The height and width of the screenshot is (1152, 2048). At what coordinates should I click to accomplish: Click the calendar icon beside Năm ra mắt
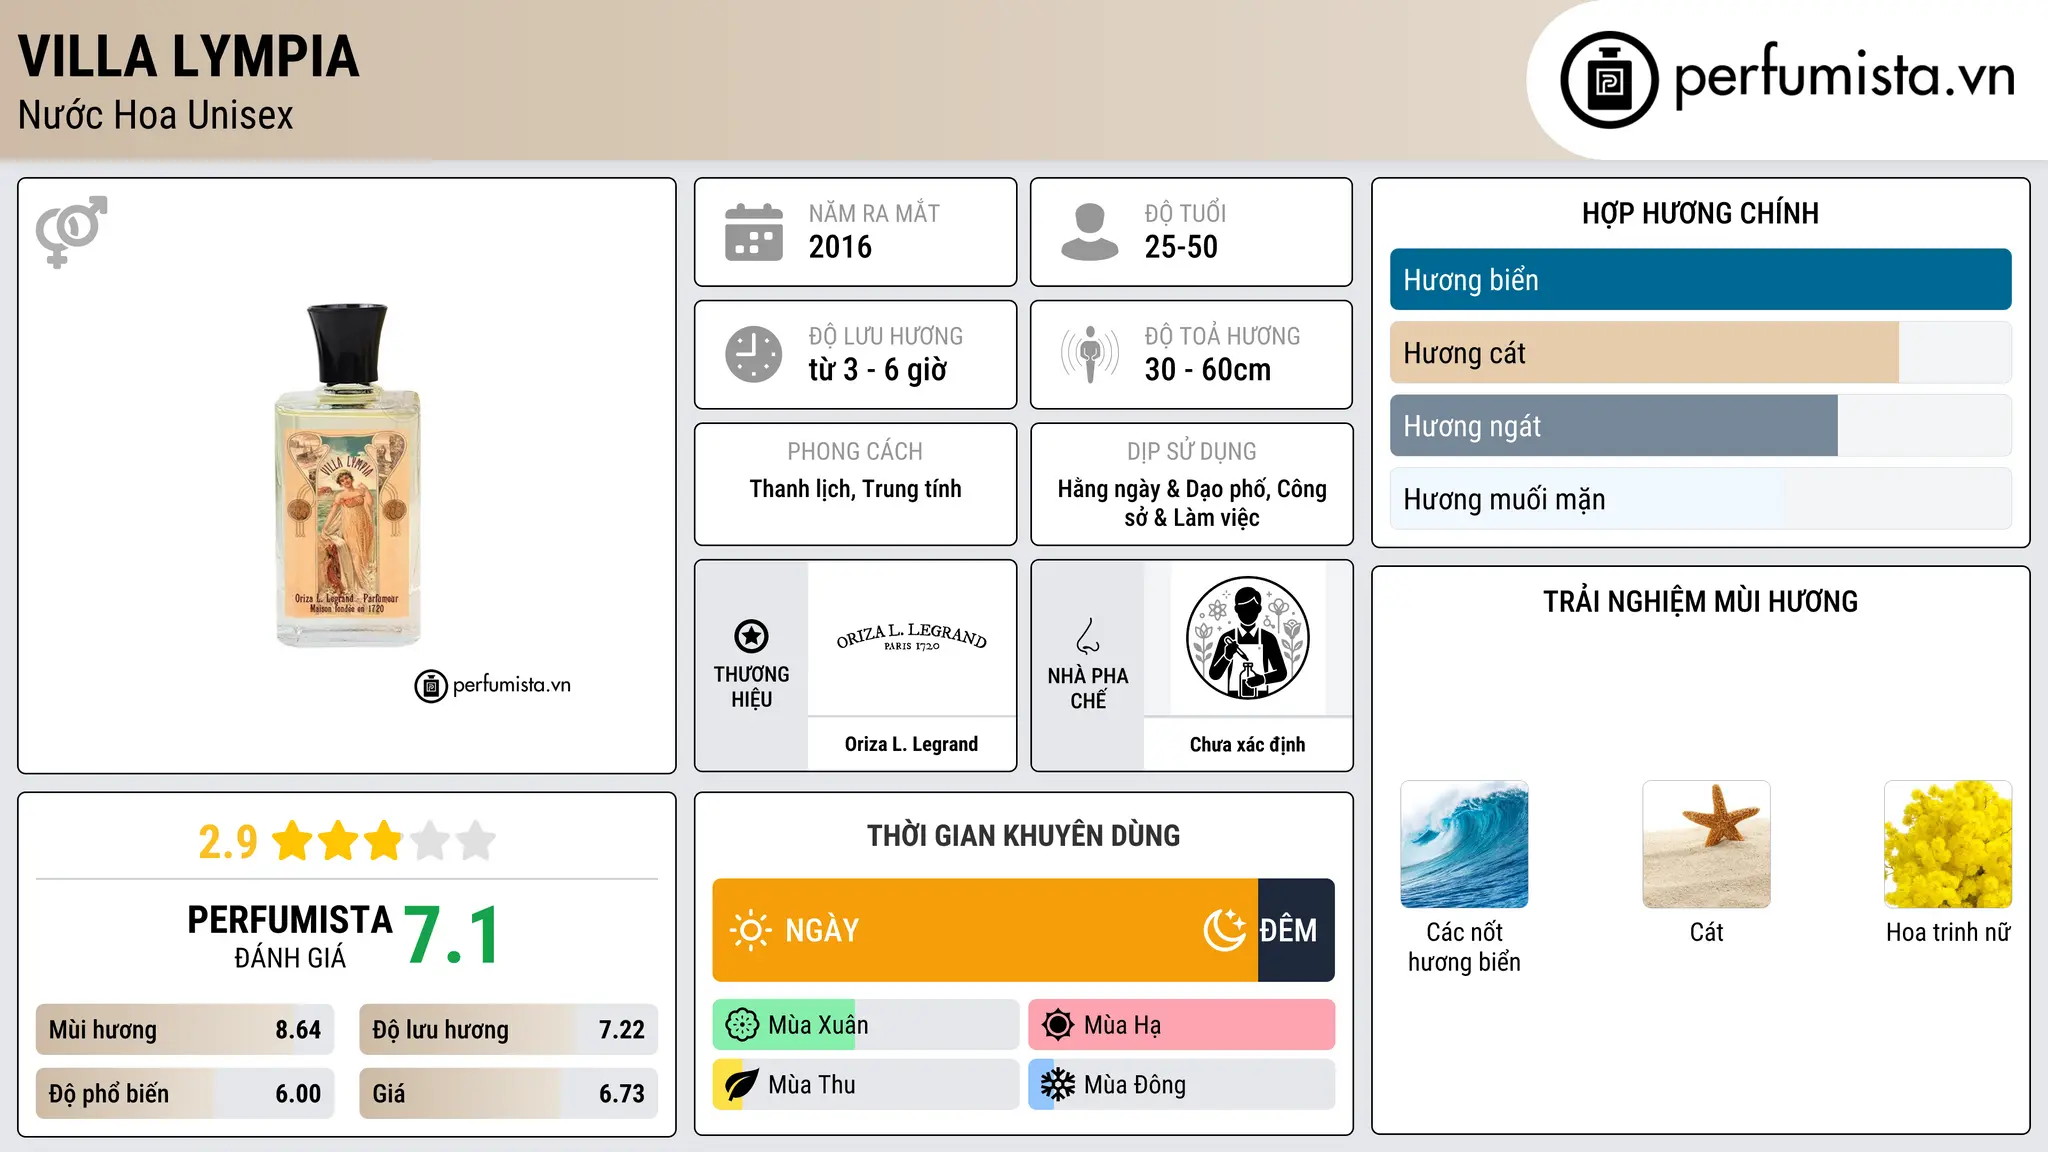click(754, 232)
